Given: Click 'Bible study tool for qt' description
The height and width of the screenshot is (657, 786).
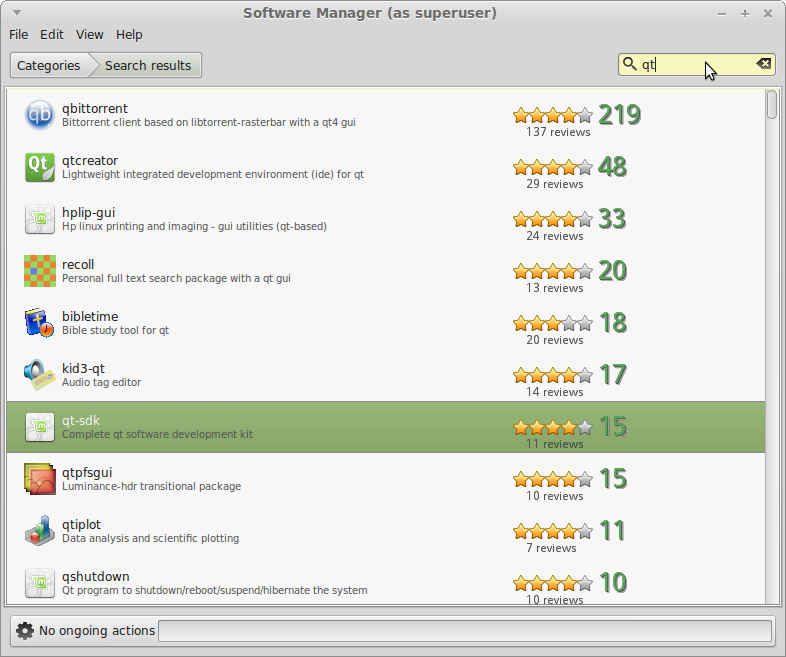Looking at the screenshot, I should click(x=115, y=330).
